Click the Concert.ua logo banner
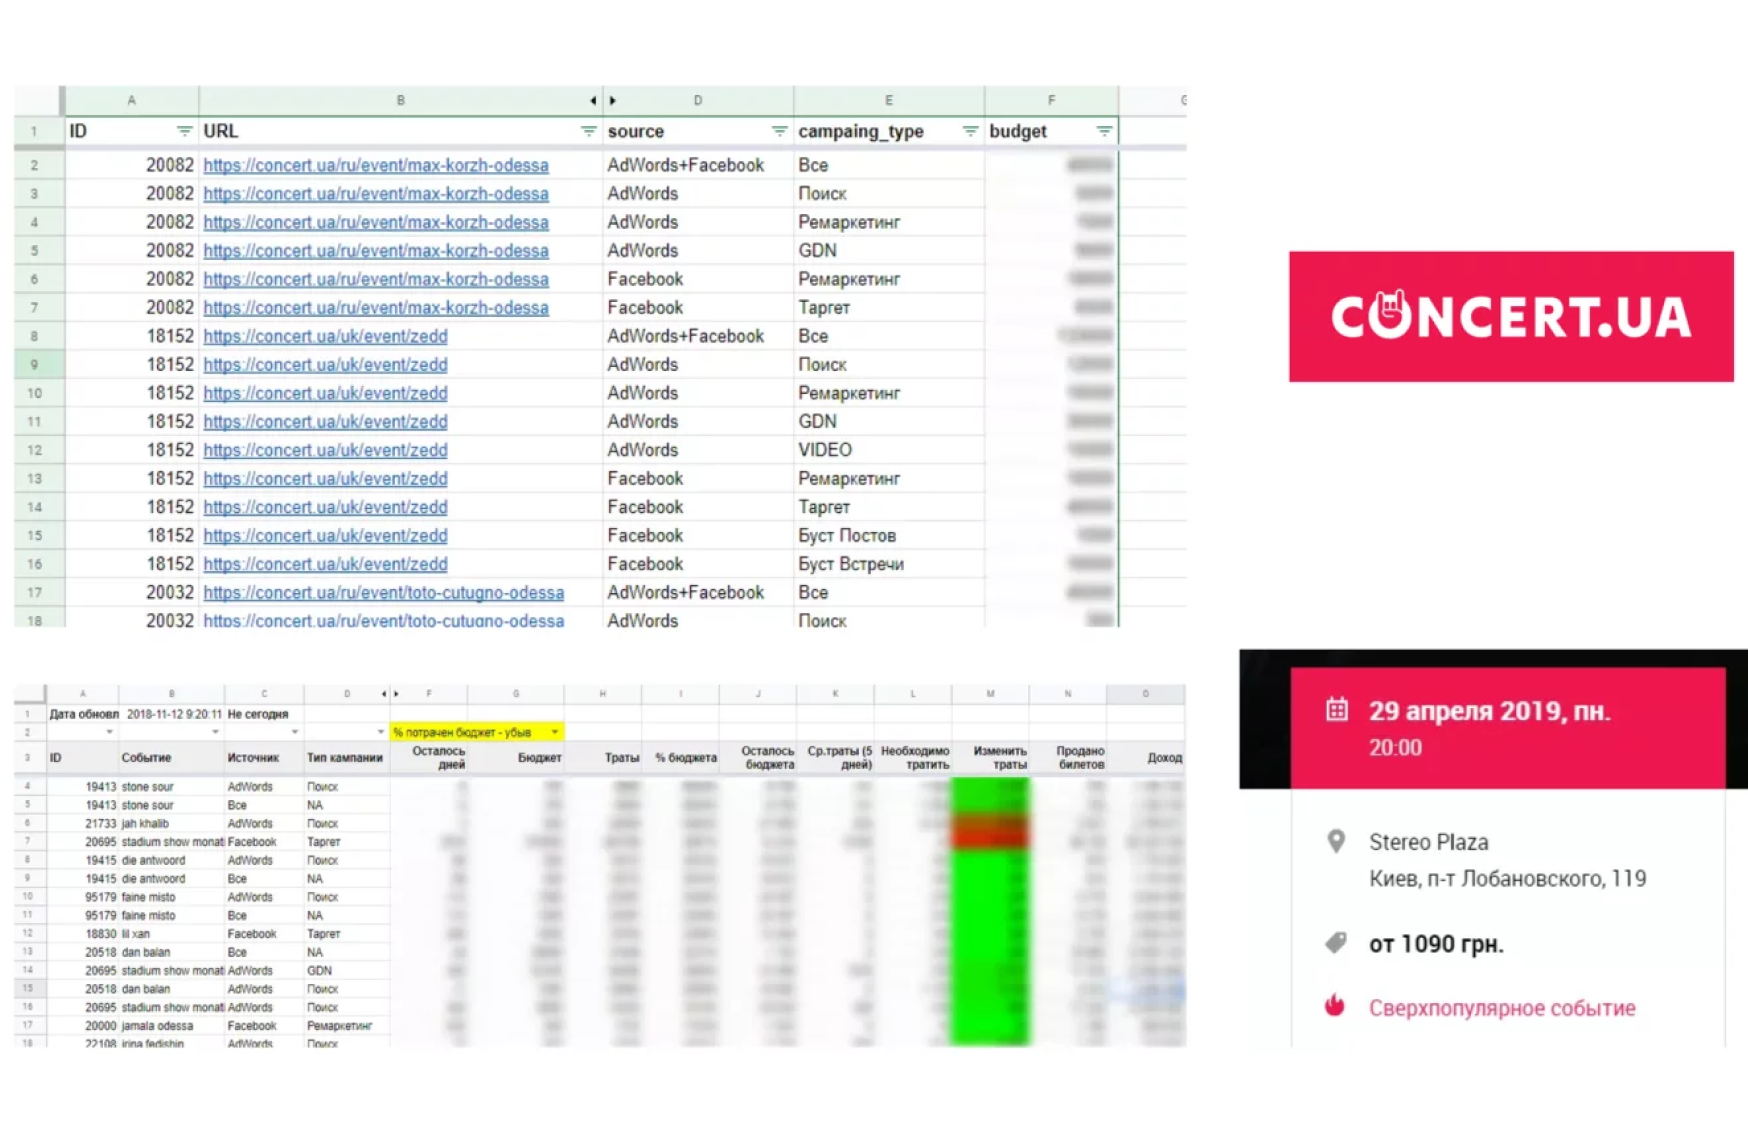 pyautogui.click(x=1511, y=316)
